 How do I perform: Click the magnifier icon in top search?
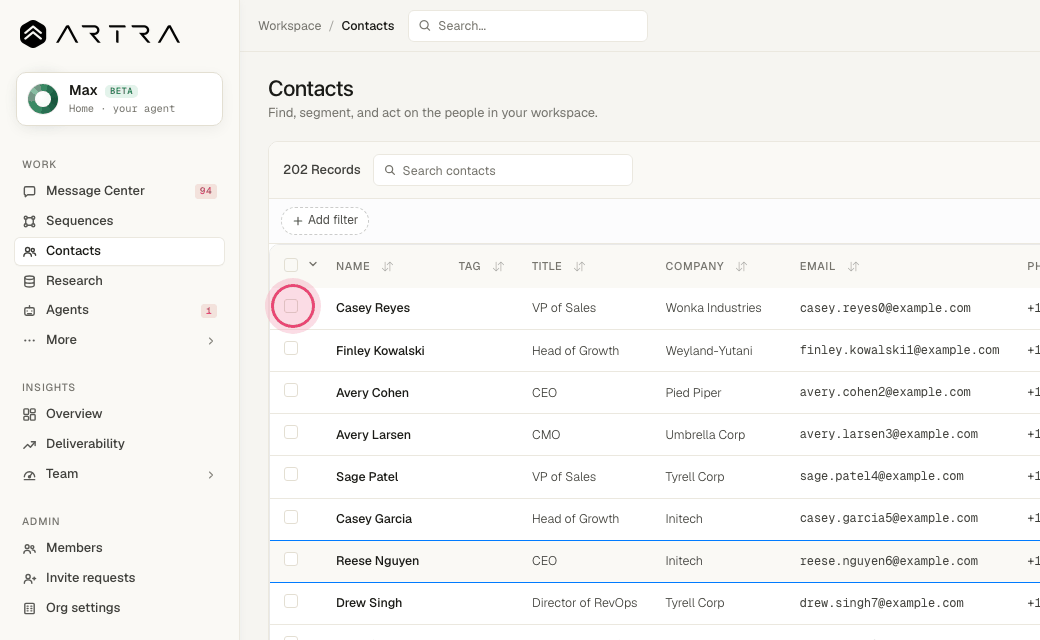(424, 26)
